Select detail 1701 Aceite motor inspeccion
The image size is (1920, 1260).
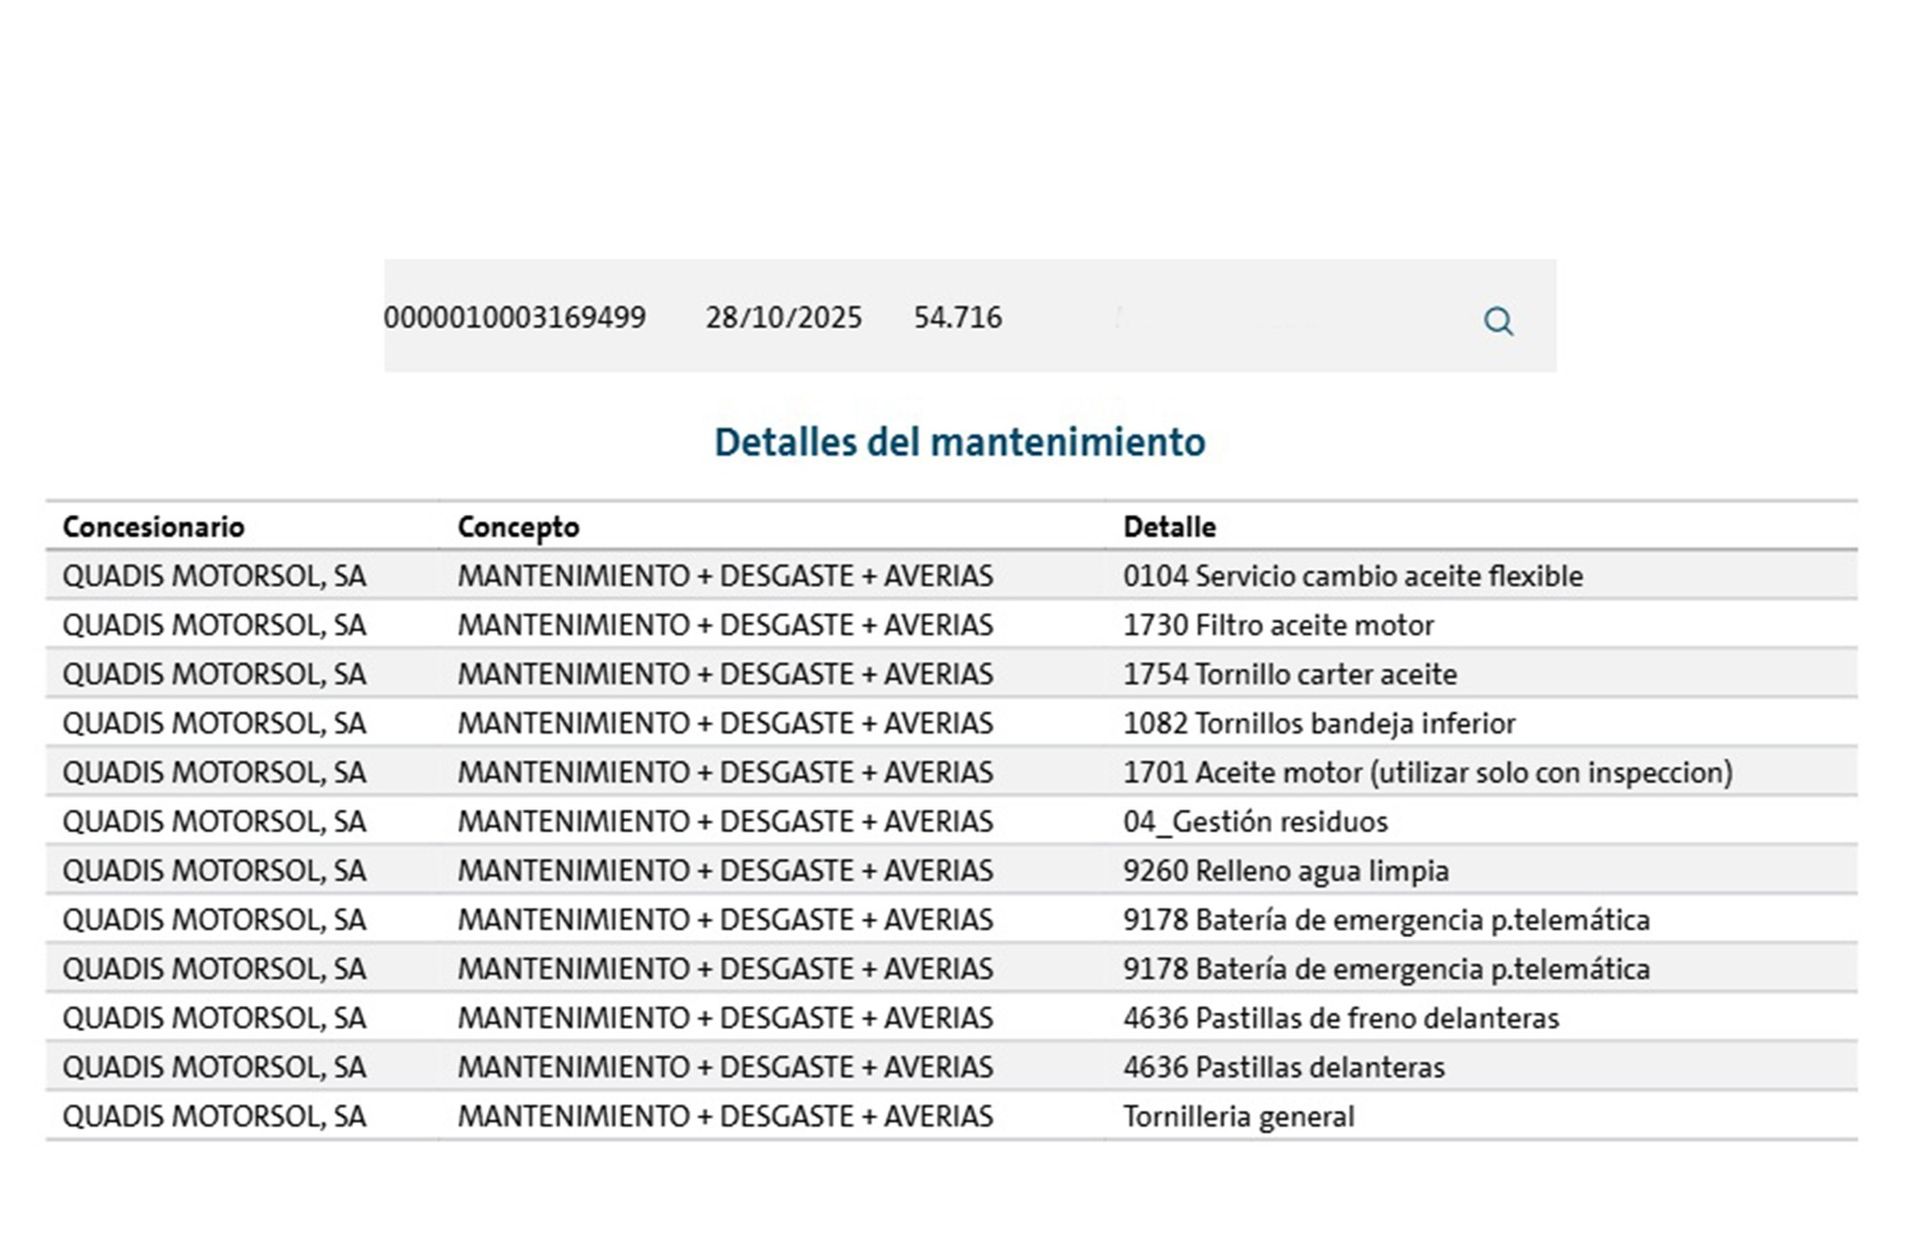coord(1428,772)
